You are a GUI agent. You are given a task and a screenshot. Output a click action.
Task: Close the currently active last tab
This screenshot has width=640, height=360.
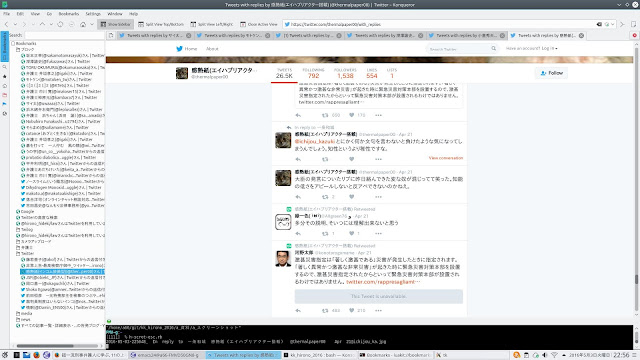click(581, 36)
